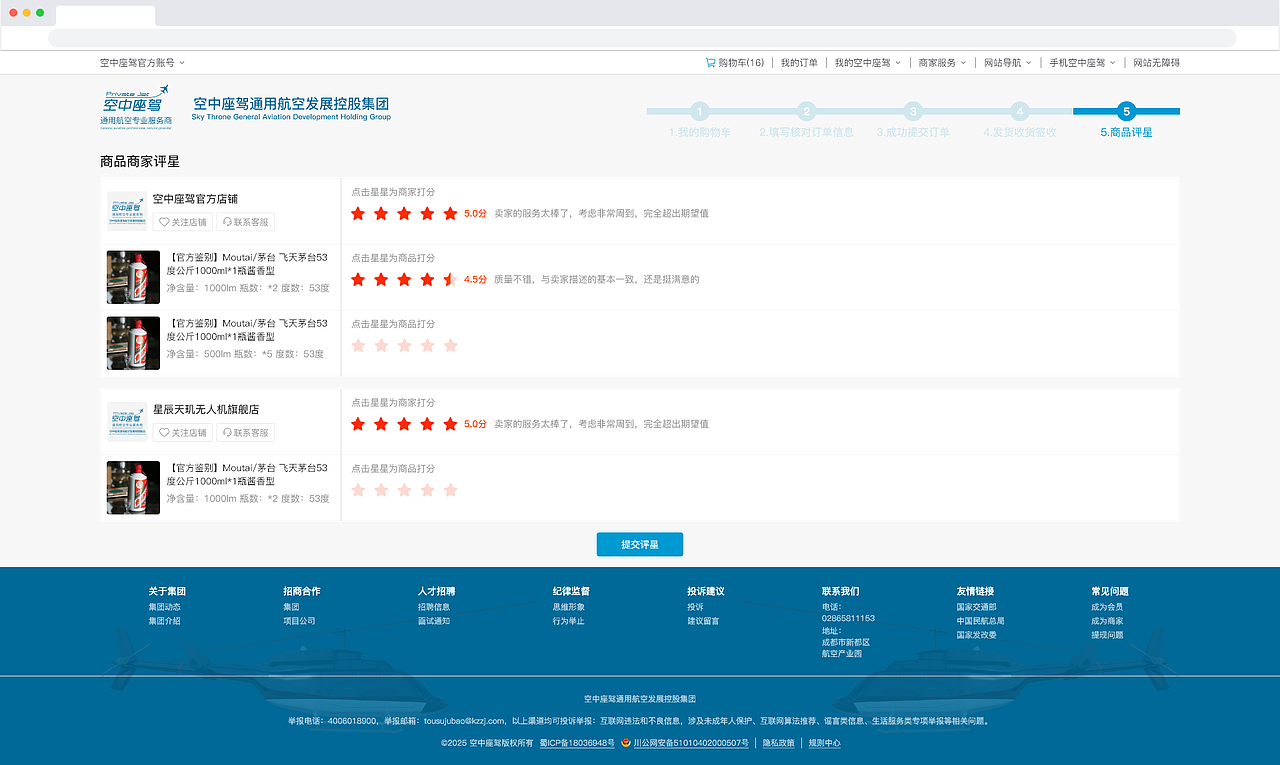The height and width of the screenshot is (765, 1280).
Task: Click the fifth star for 星辰天玑无人机旗舰店 merchant rating
Action: (x=450, y=424)
